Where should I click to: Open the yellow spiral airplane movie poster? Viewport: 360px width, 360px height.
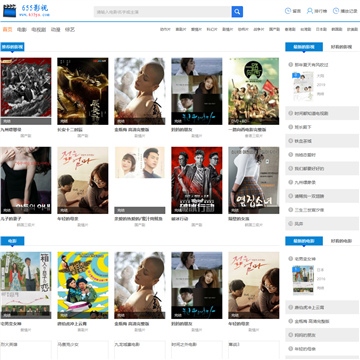[x=83, y=285]
